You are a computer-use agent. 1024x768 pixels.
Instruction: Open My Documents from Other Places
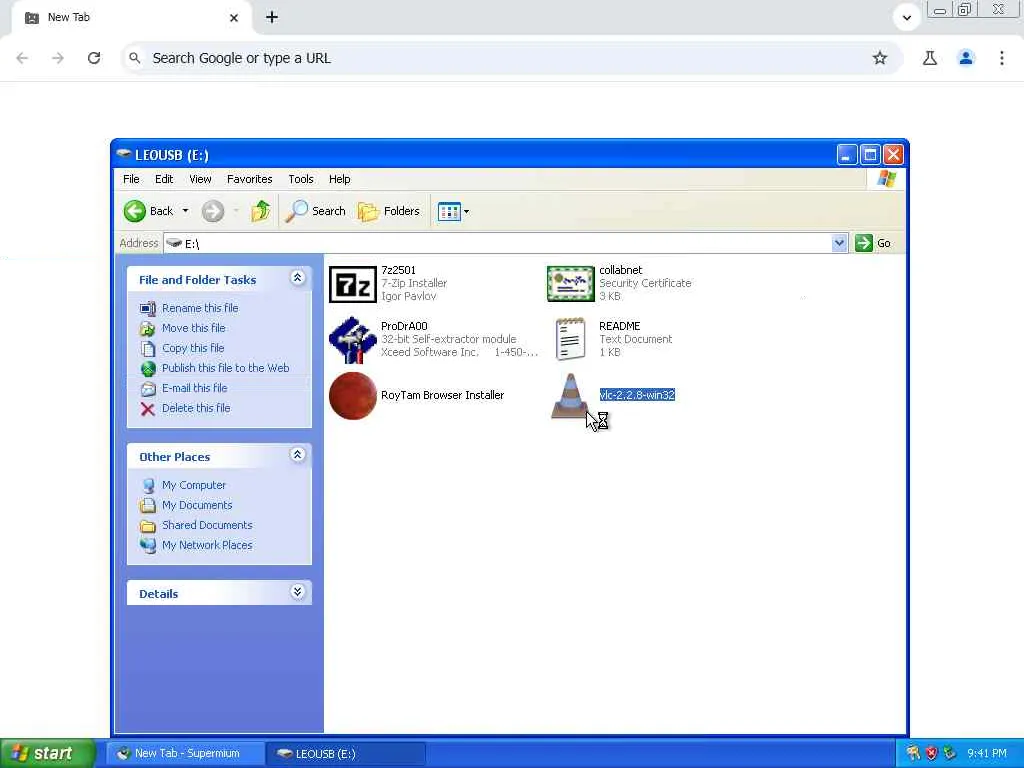[197, 505]
